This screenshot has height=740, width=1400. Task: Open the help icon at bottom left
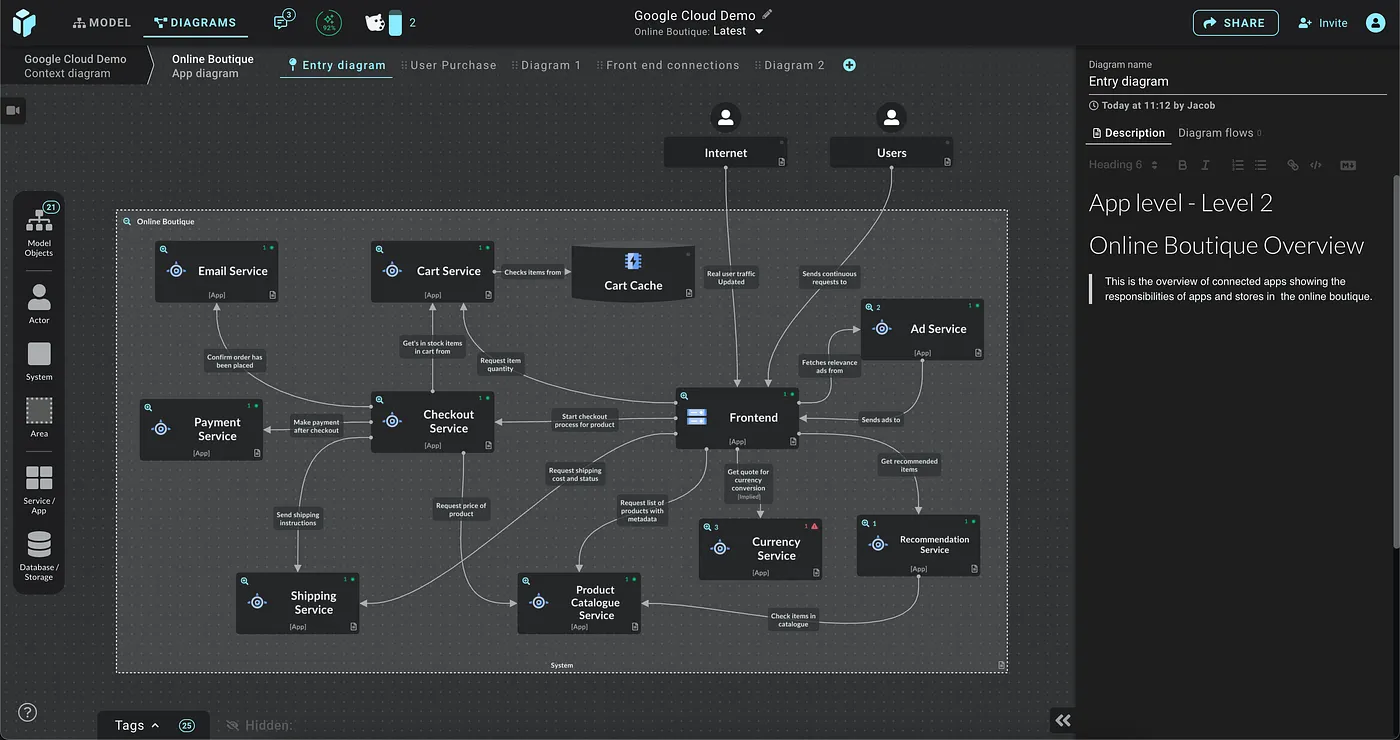(x=27, y=712)
